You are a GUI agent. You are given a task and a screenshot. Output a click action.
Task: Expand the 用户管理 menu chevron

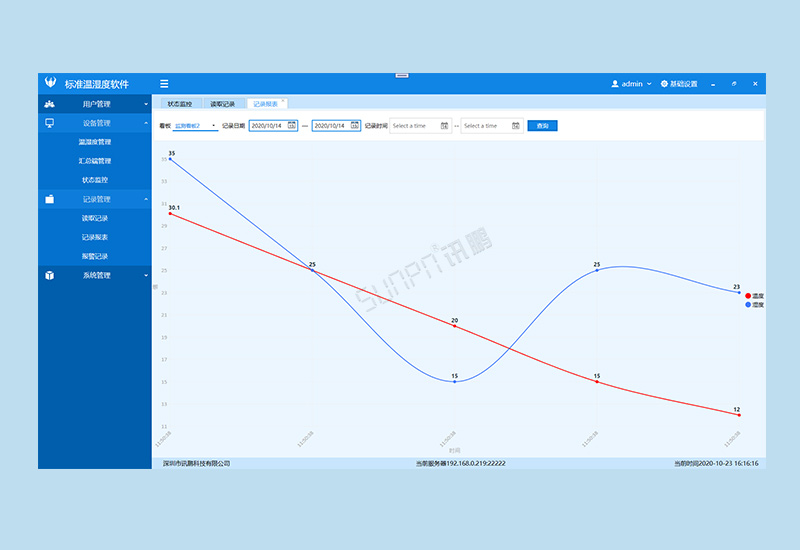click(146, 104)
